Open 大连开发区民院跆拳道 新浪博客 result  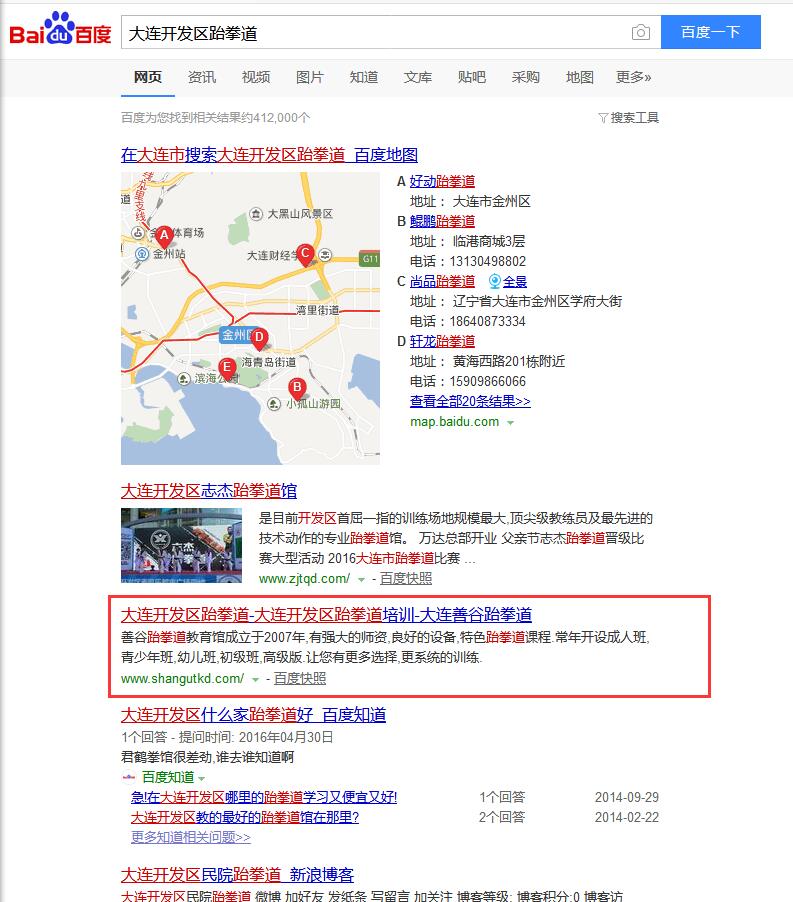tap(237, 875)
